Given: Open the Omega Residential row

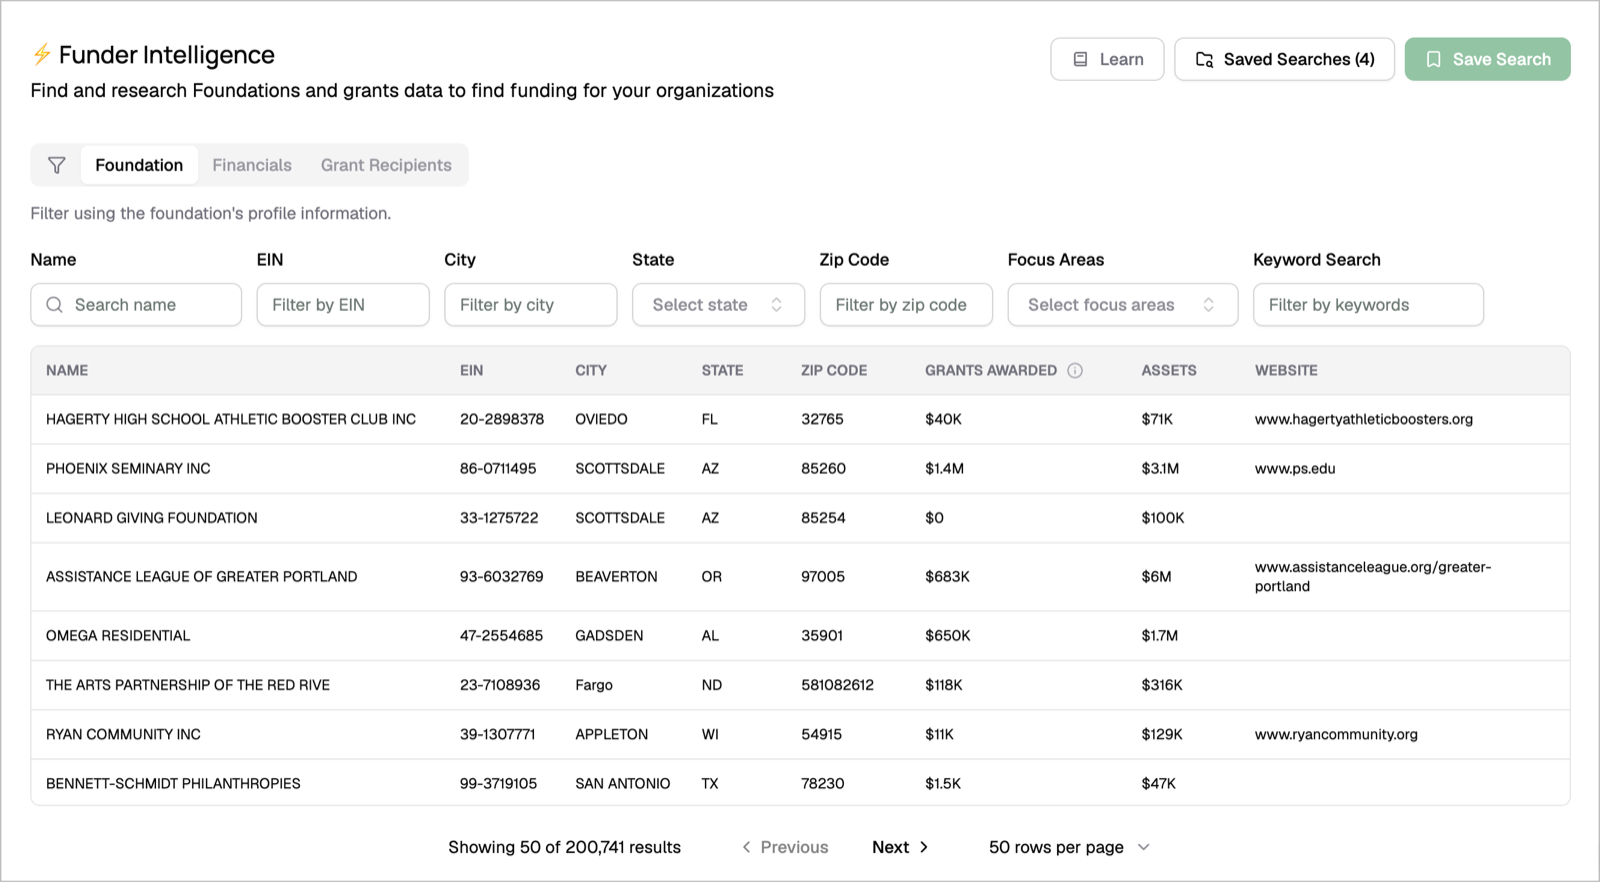Looking at the screenshot, I should (800, 636).
